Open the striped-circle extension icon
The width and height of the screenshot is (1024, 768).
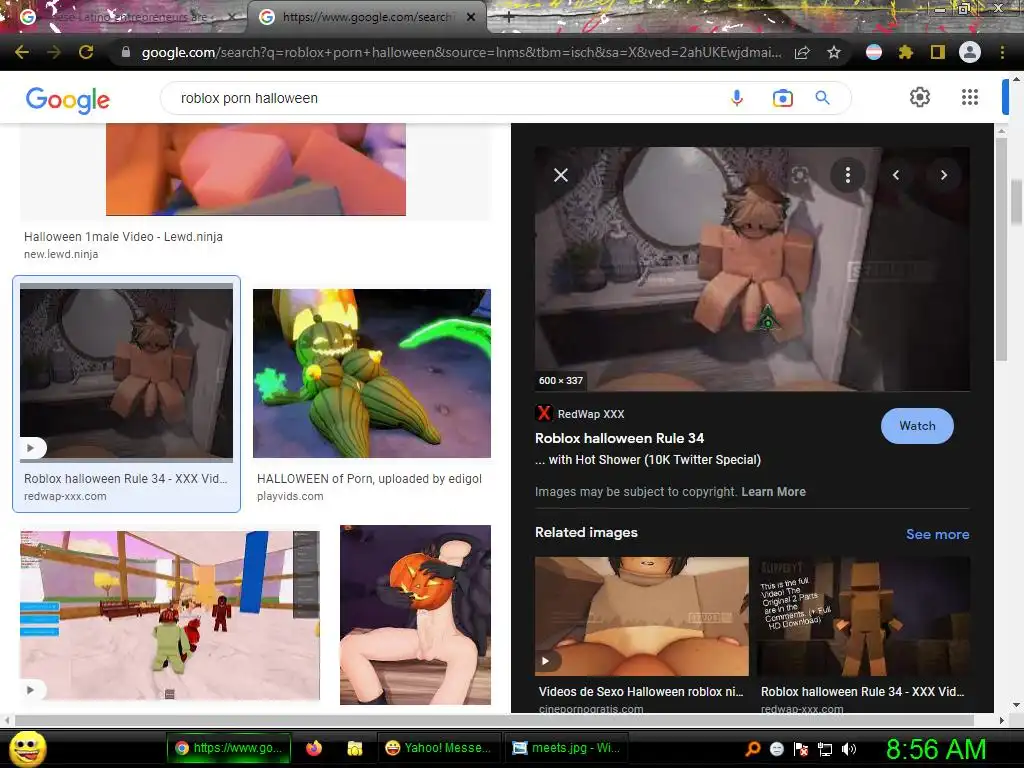pyautogui.click(x=874, y=52)
